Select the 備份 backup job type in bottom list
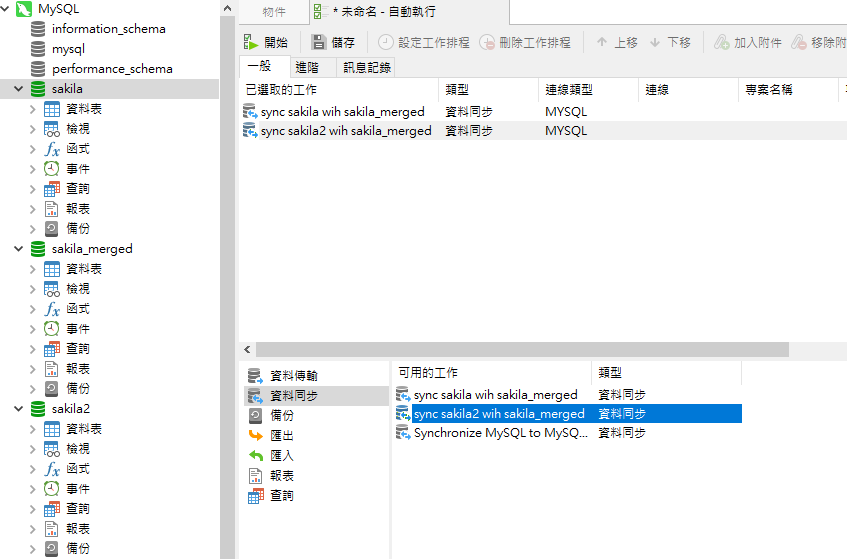 [255, 416]
